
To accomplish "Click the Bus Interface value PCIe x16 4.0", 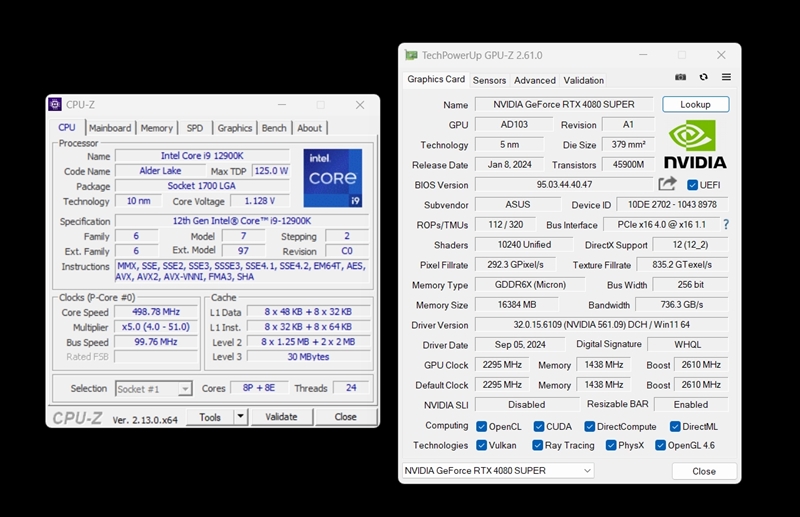I will point(661,225).
